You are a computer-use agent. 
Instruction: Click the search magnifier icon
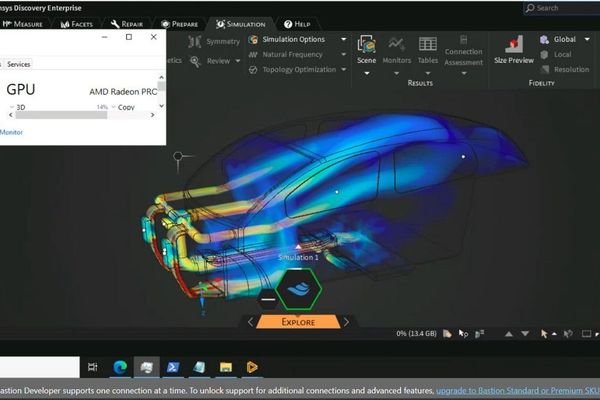(x=530, y=8)
